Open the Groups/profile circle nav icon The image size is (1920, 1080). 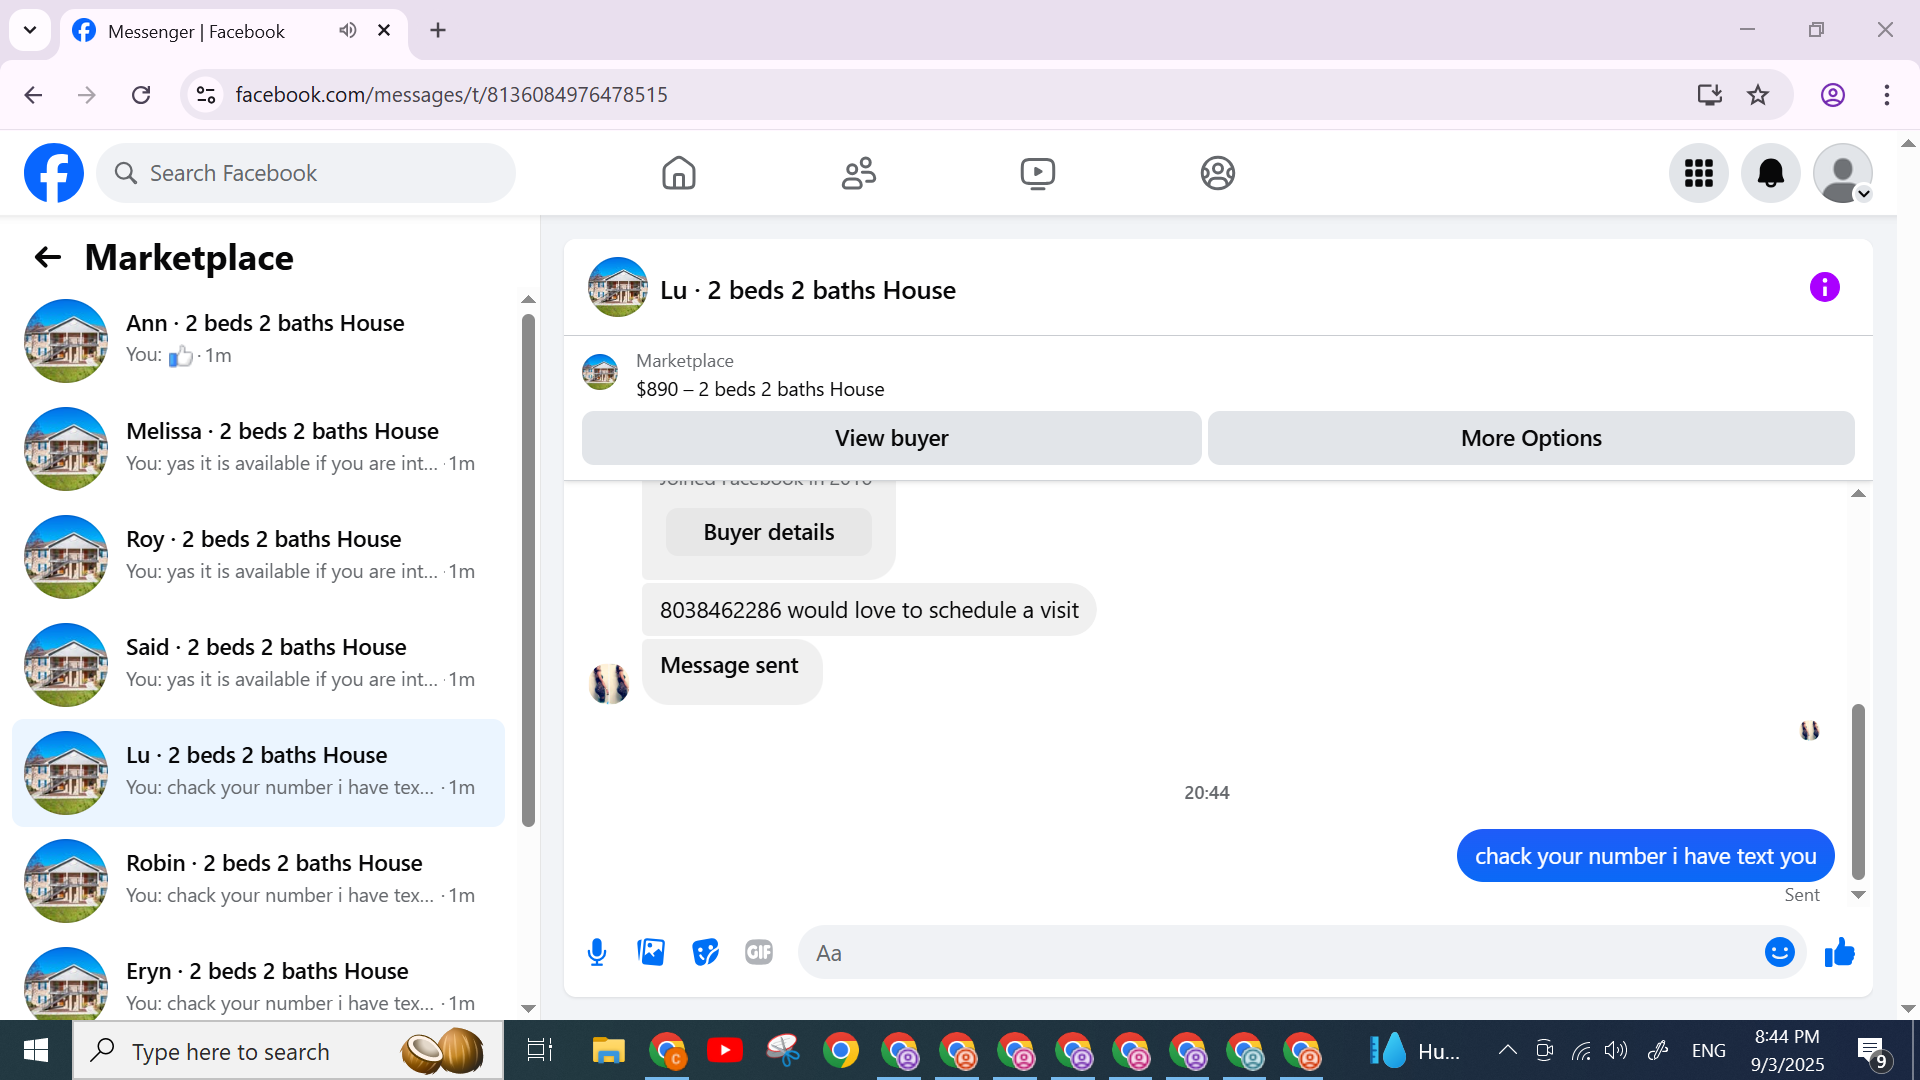point(1218,173)
